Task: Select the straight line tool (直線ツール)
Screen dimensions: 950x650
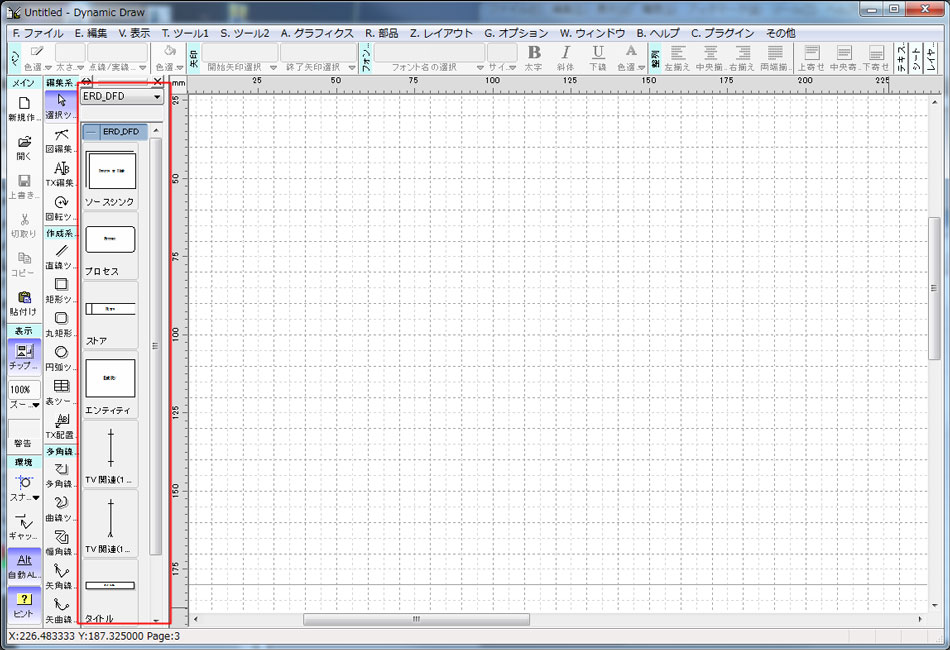Action: 61,257
